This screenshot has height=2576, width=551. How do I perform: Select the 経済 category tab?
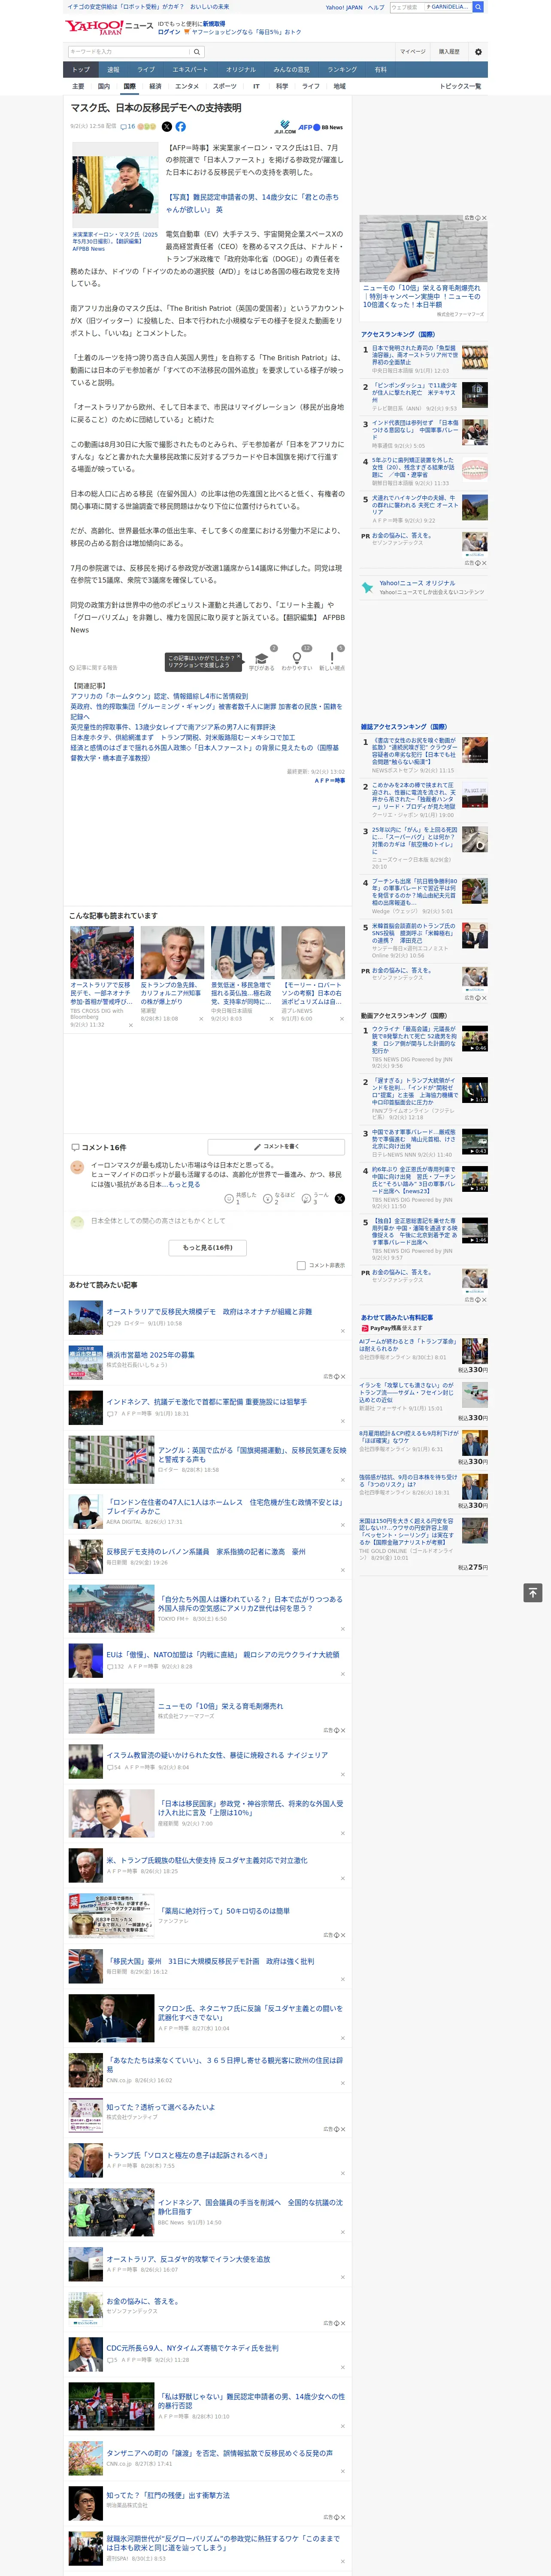point(155,86)
